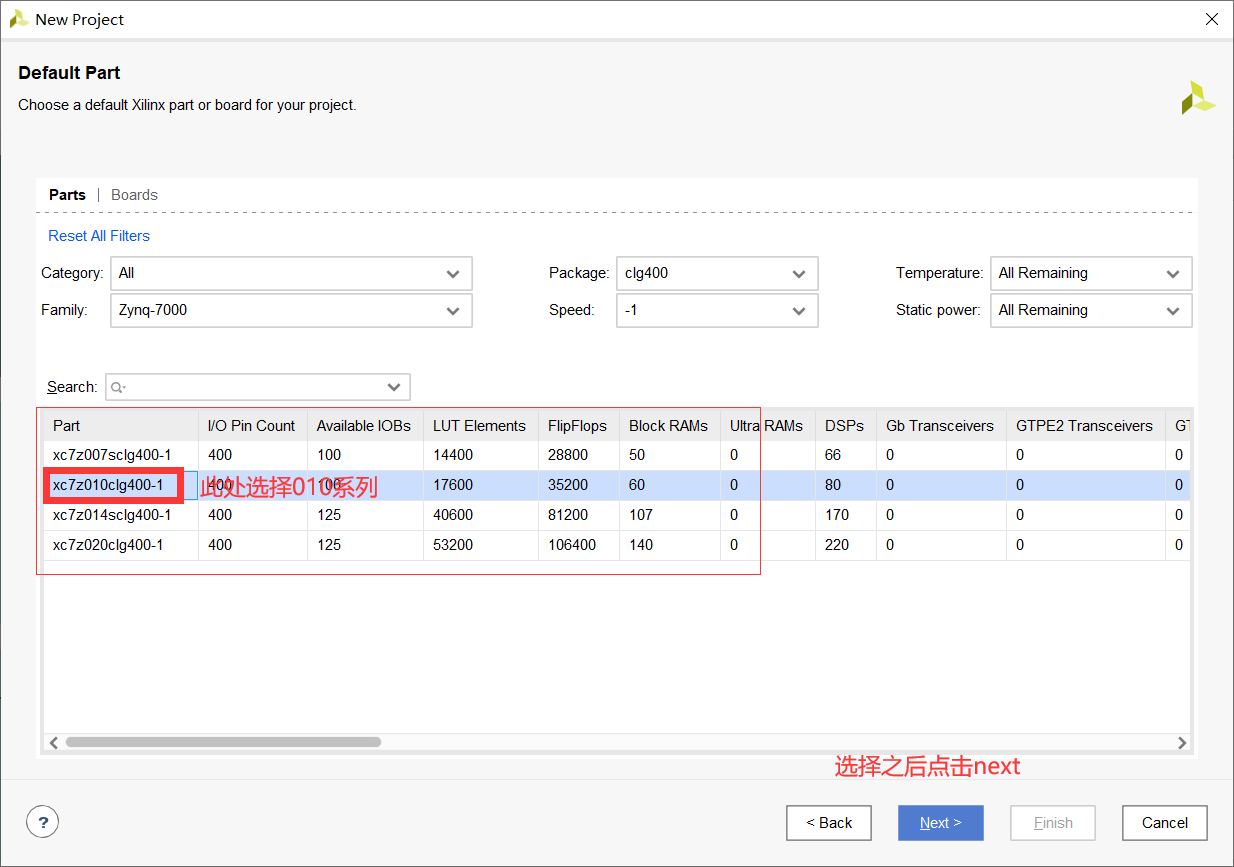Click the Cancel button
Image resolution: width=1234 pixels, height=867 pixels.
click(1165, 823)
